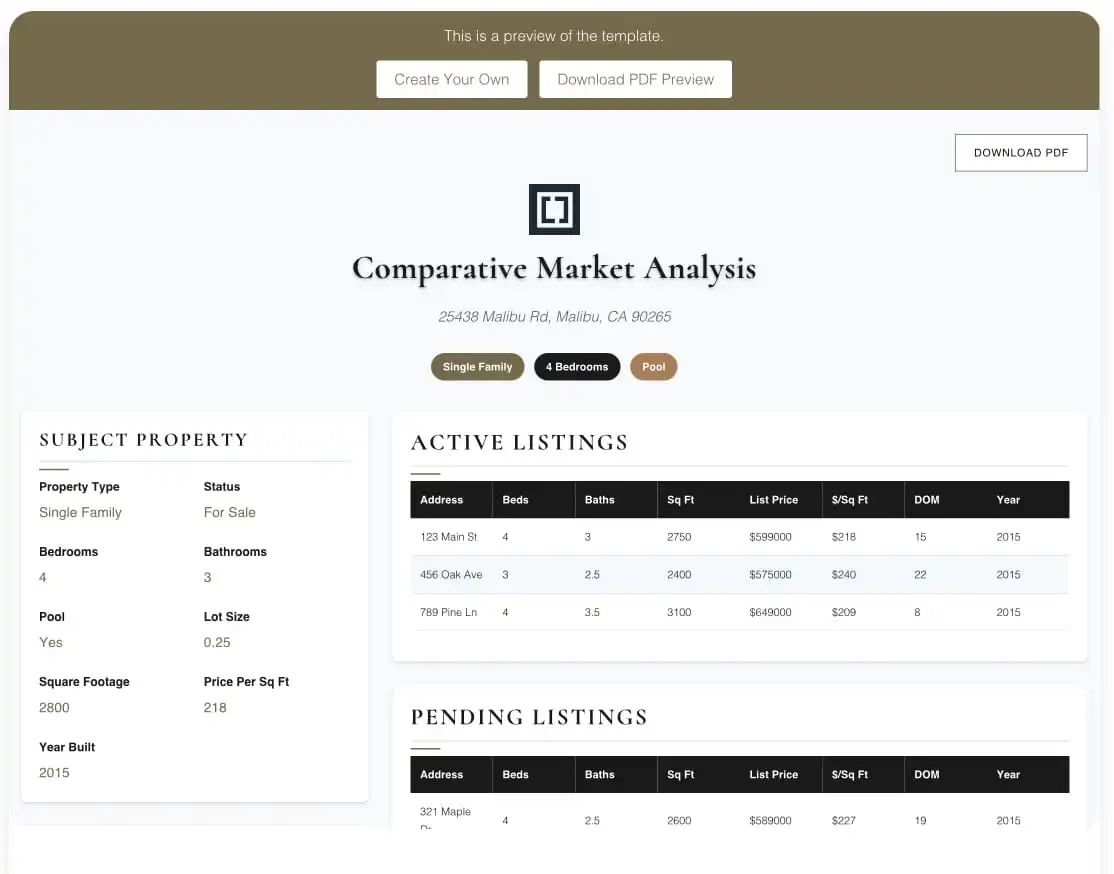The width and height of the screenshot is (1114, 874).
Task: Click the DOWNLOAD PDF button at top right
Action: point(1020,152)
